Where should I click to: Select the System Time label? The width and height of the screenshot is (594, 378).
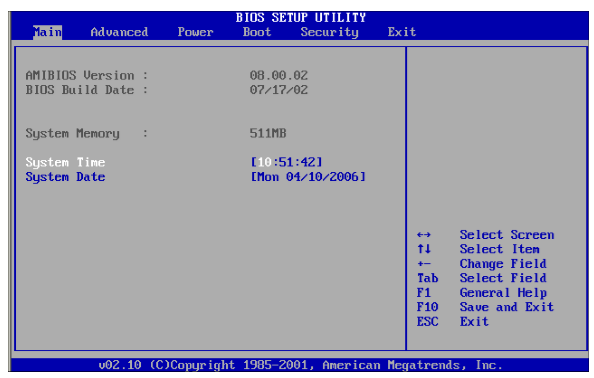65,163
